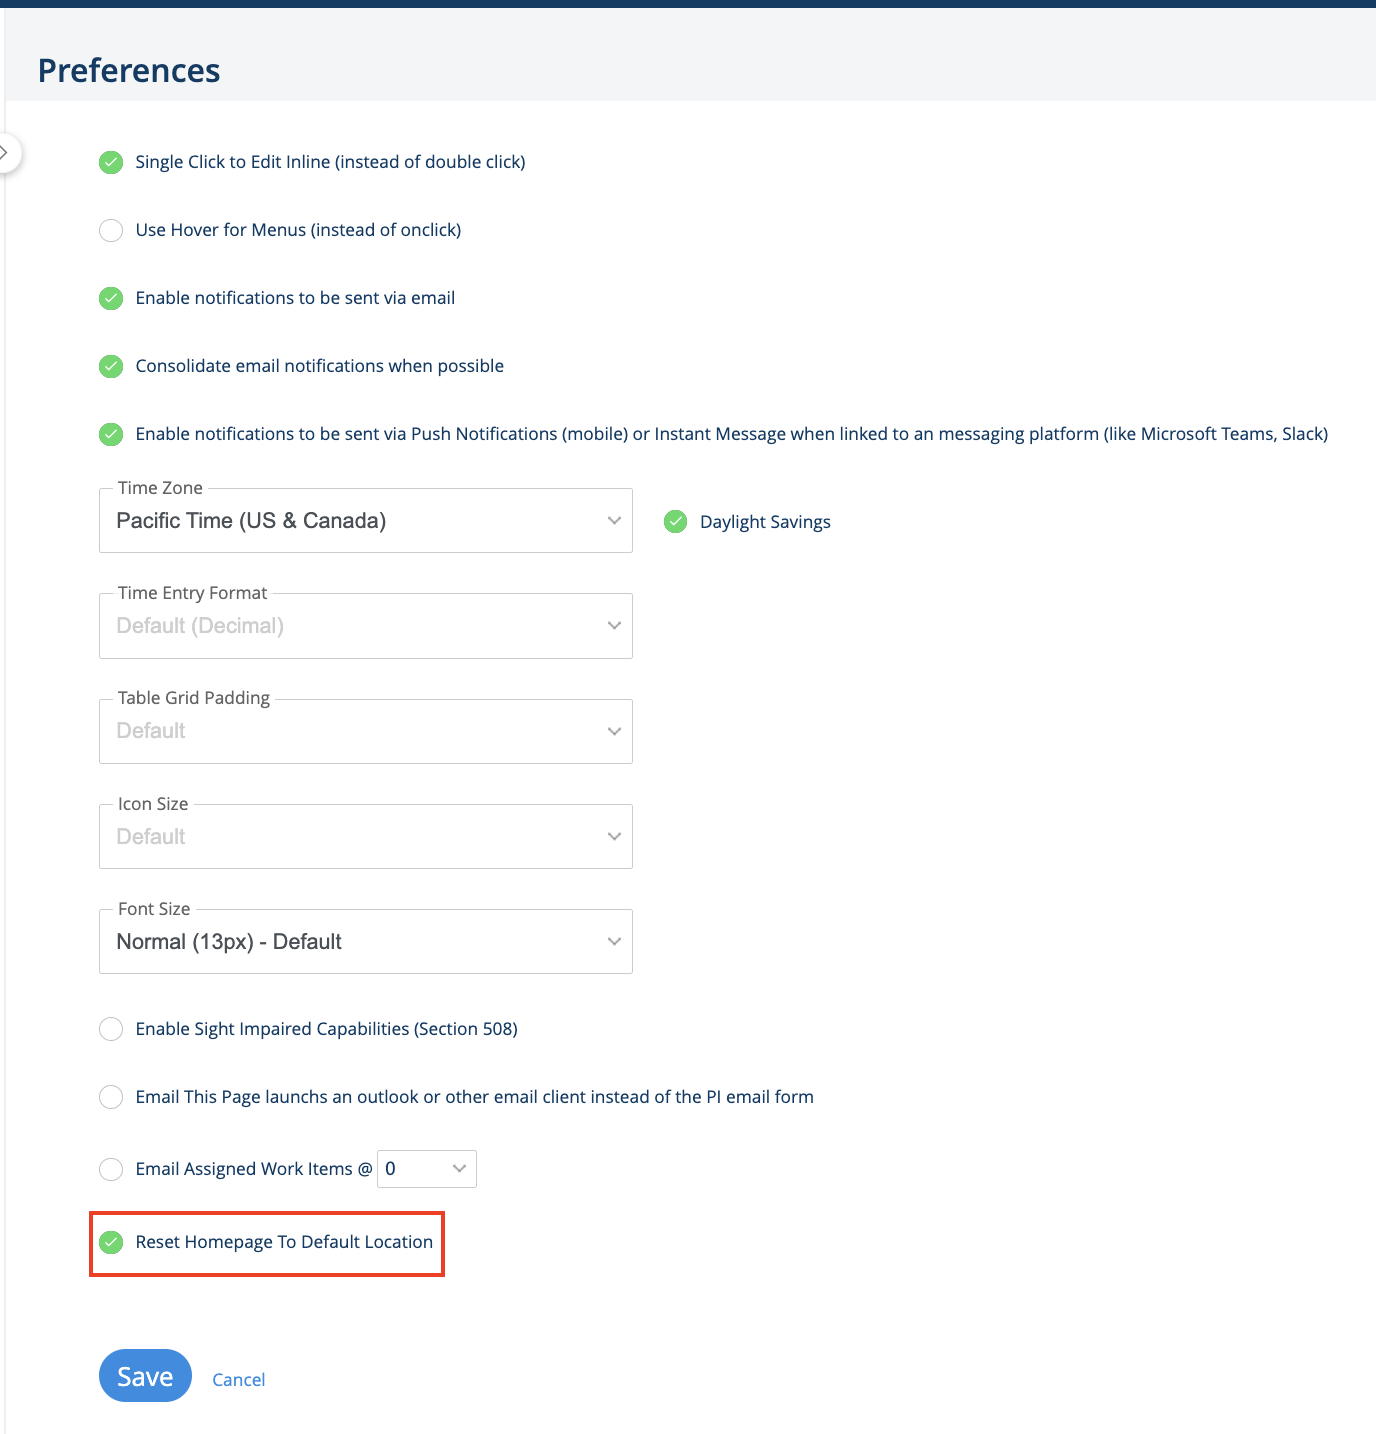This screenshot has width=1376, height=1434.
Task: Open the Time Zone dropdown
Action: pos(366,520)
